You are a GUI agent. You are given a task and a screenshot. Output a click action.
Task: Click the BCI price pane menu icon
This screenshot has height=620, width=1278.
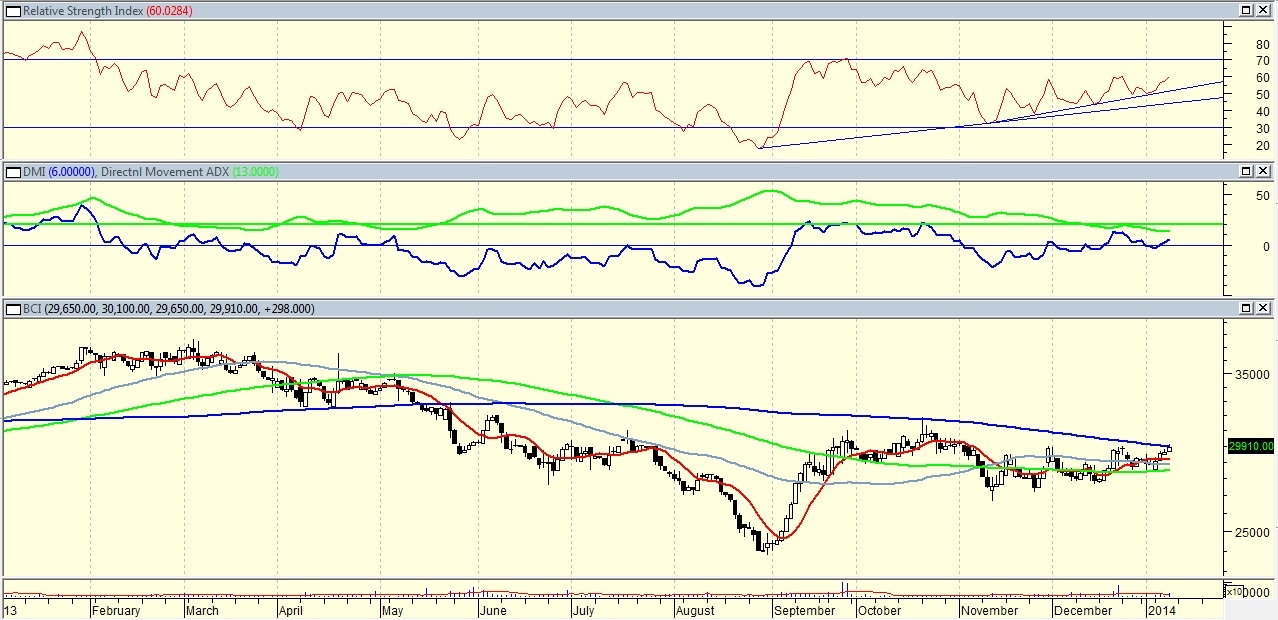[x=12, y=309]
